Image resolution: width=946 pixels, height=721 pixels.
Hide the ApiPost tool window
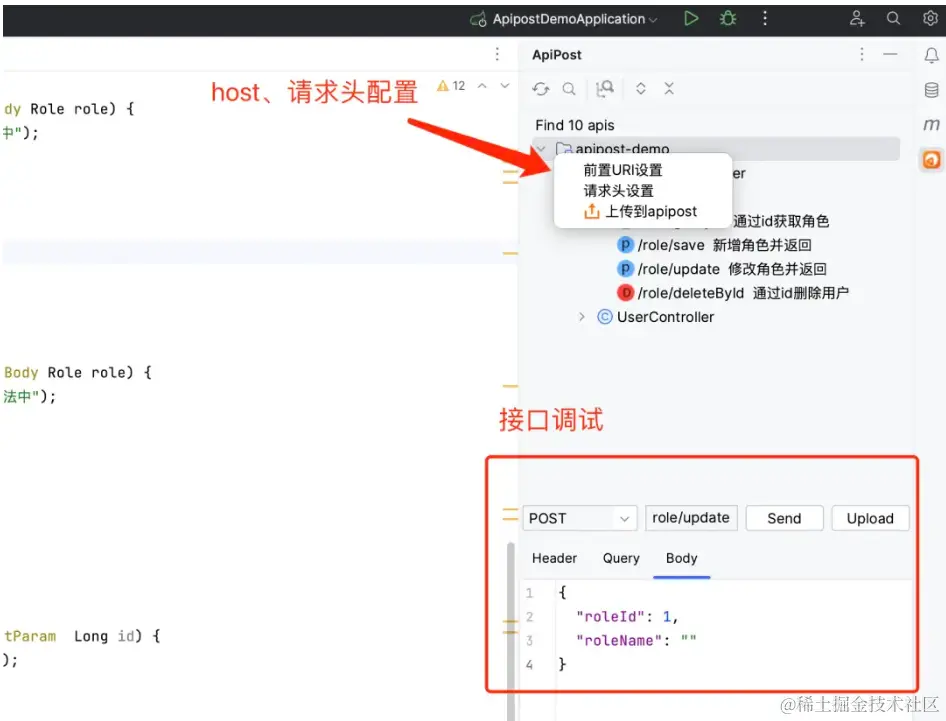click(890, 54)
